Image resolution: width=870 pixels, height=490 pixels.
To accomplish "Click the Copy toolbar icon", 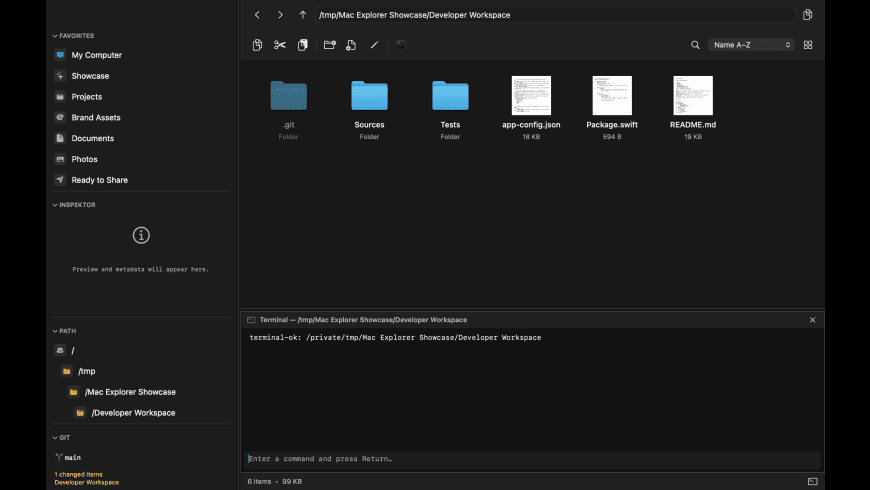I will click(x=257, y=45).
